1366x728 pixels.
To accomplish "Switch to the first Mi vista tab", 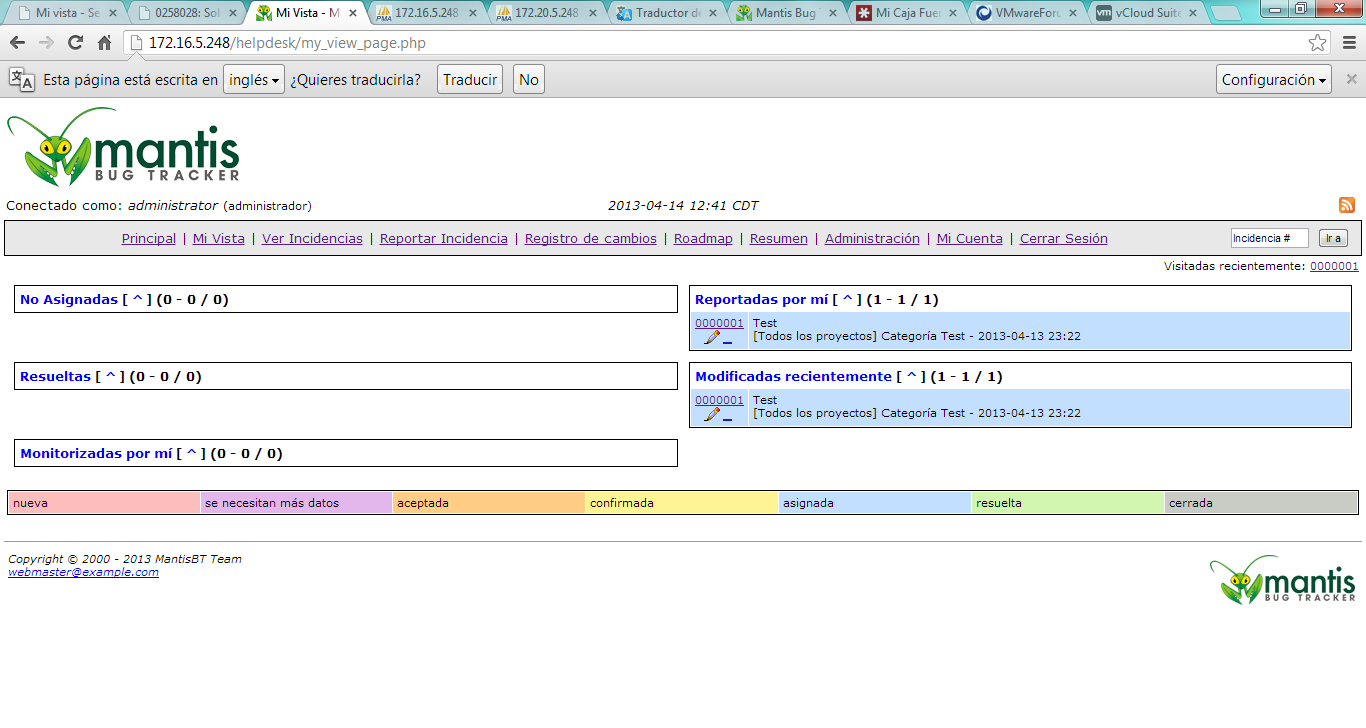I will pyautogui.click(x=66, y=14).
